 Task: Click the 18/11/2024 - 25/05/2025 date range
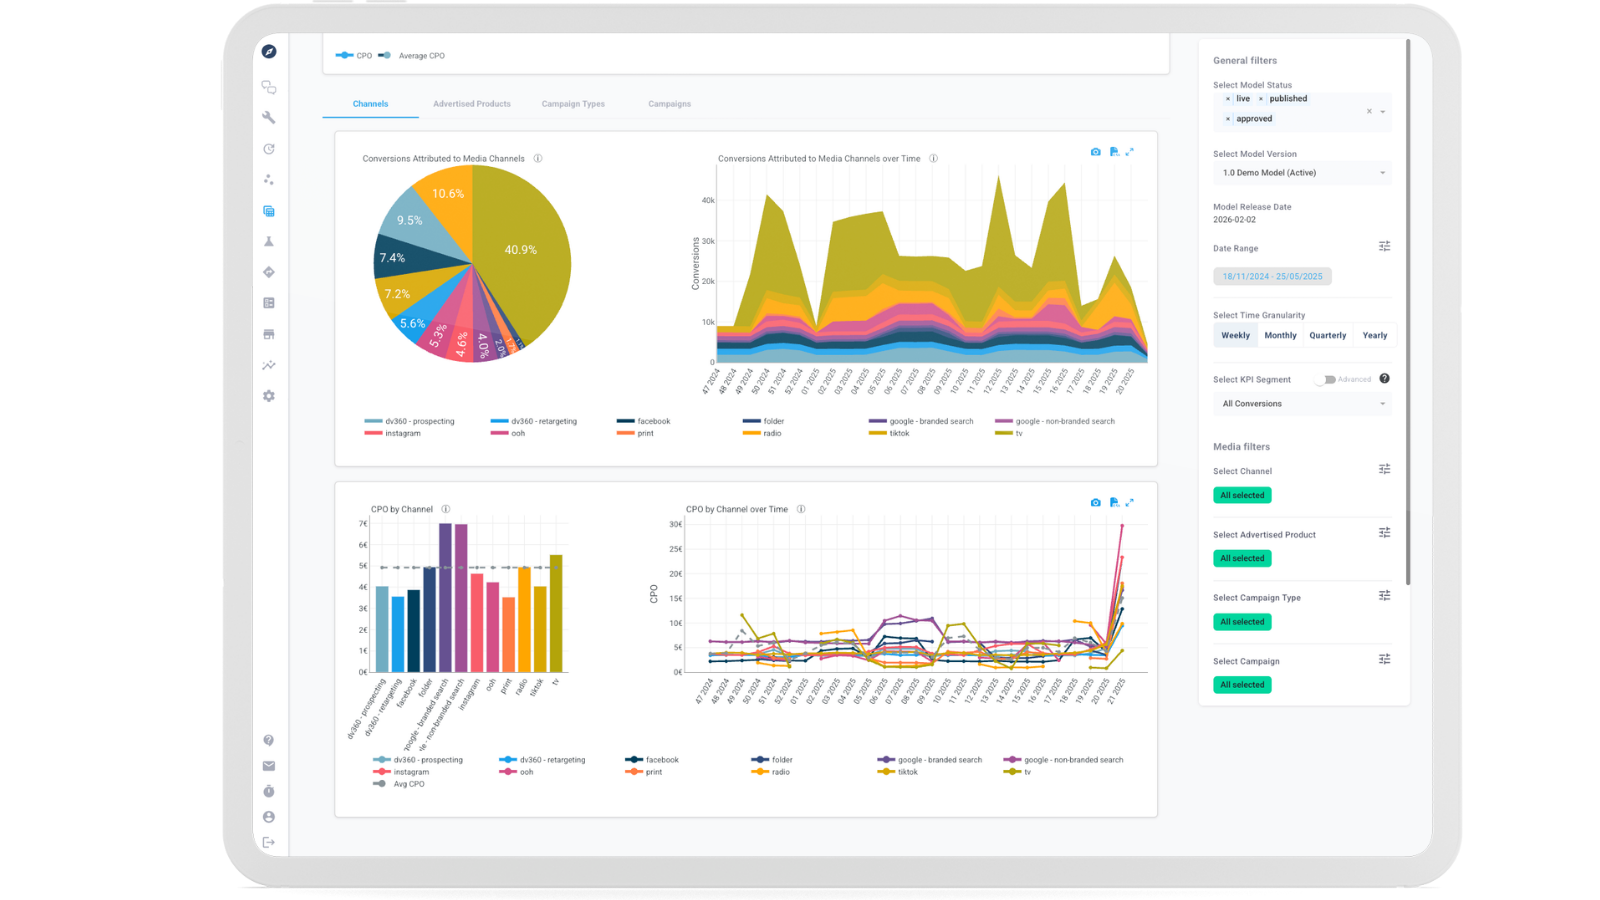click(x=1272, y=276)
